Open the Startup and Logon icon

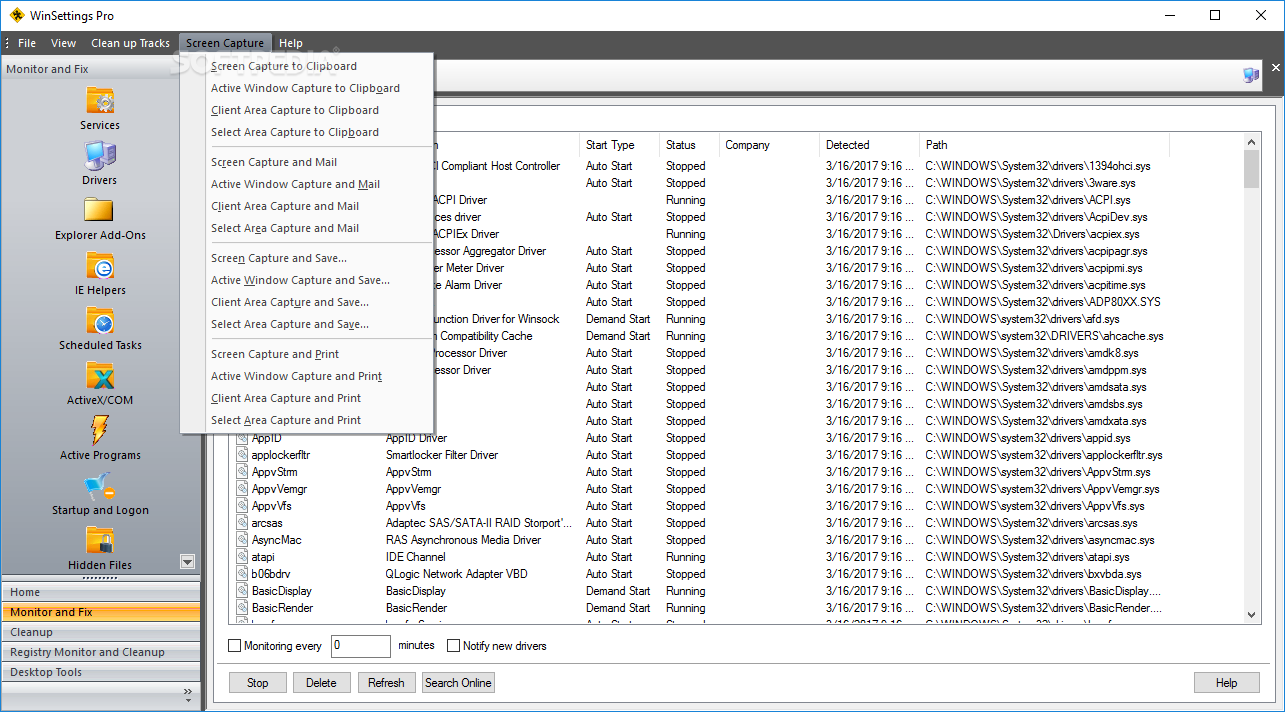tap(100, 486)
